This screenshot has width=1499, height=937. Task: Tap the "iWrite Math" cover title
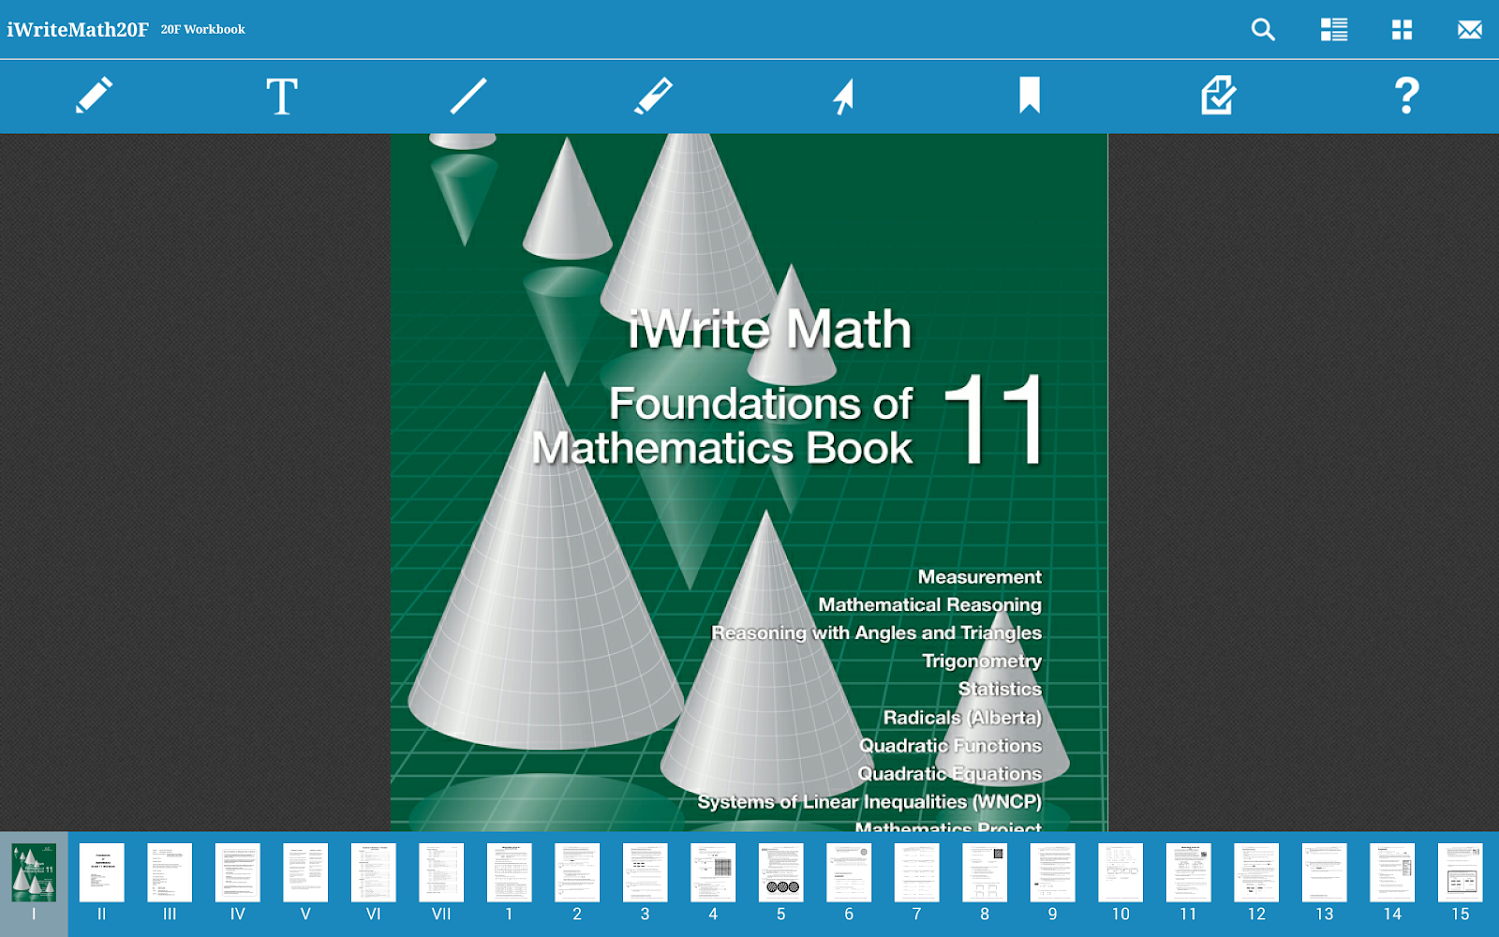pyautogui.click(x=770, y=329)
